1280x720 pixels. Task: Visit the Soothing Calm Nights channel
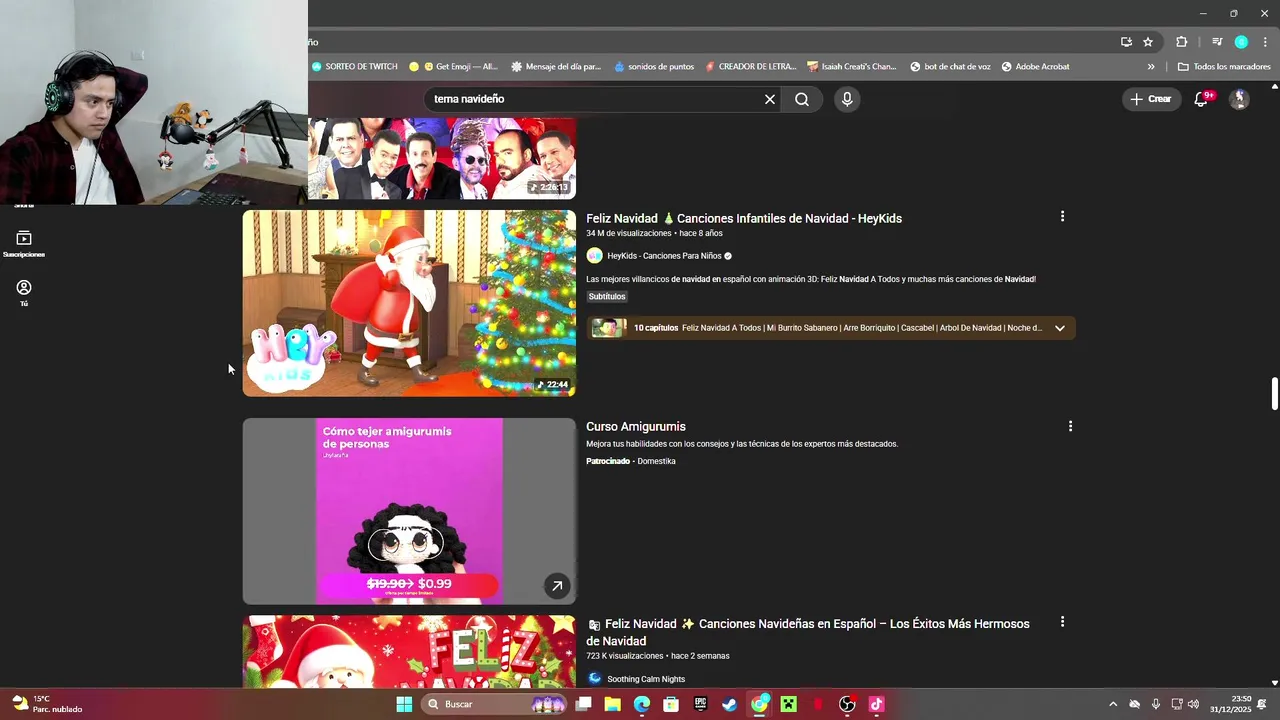646,679
